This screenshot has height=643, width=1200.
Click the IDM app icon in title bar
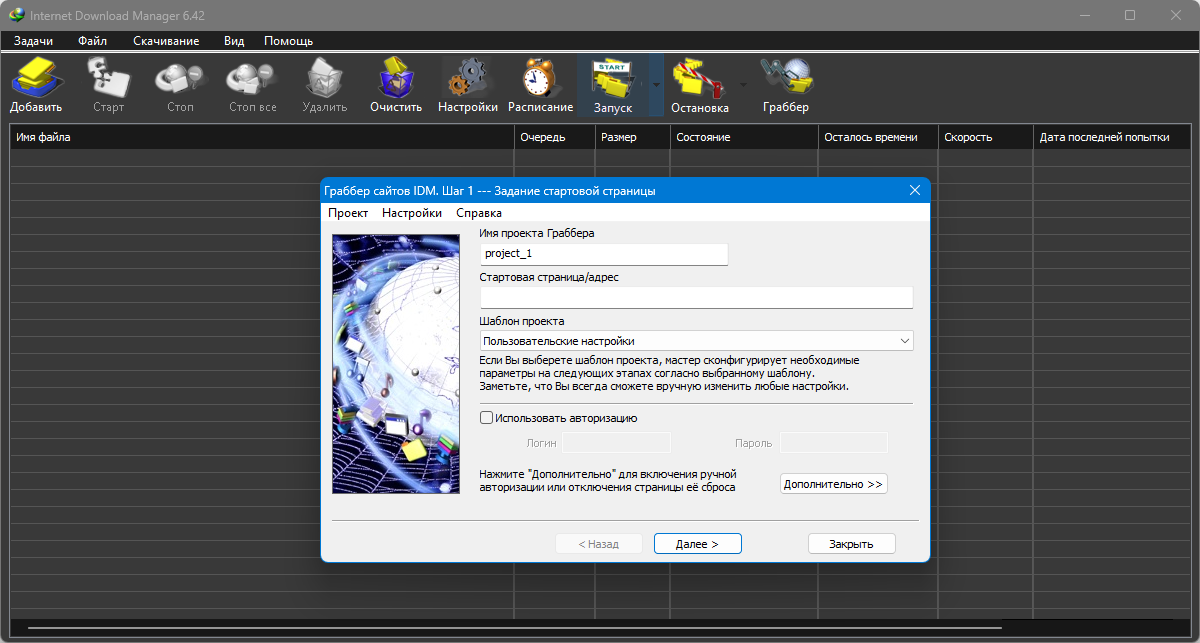coord(15,15)
